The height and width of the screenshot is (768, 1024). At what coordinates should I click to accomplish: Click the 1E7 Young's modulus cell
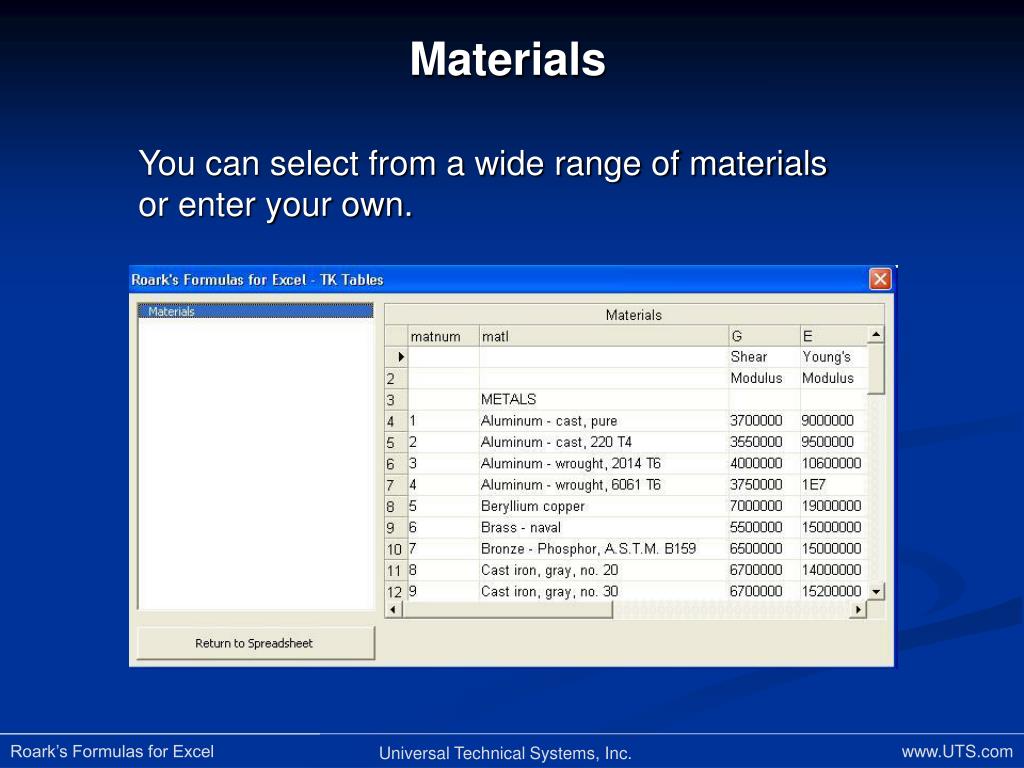pos(833,485)
